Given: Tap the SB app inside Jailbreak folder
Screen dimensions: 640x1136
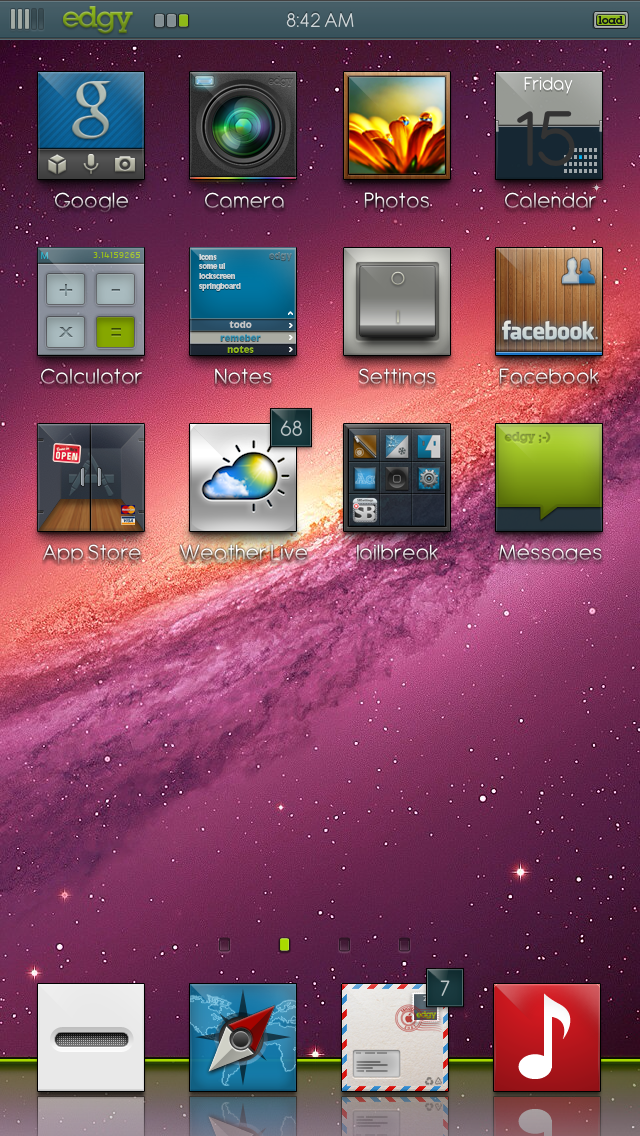Looking at the screenshot, I should pyautogui.click(x=365, y=509).
